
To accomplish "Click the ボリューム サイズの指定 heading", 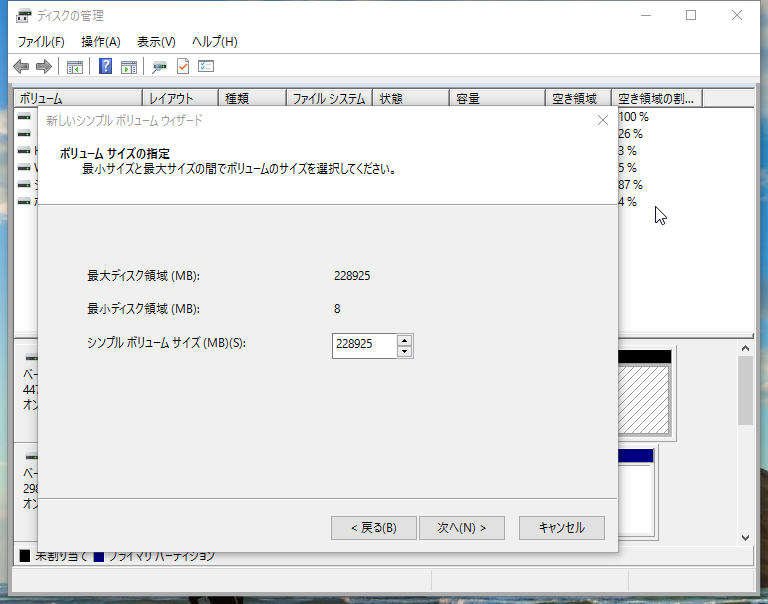I will coord(115,153).
